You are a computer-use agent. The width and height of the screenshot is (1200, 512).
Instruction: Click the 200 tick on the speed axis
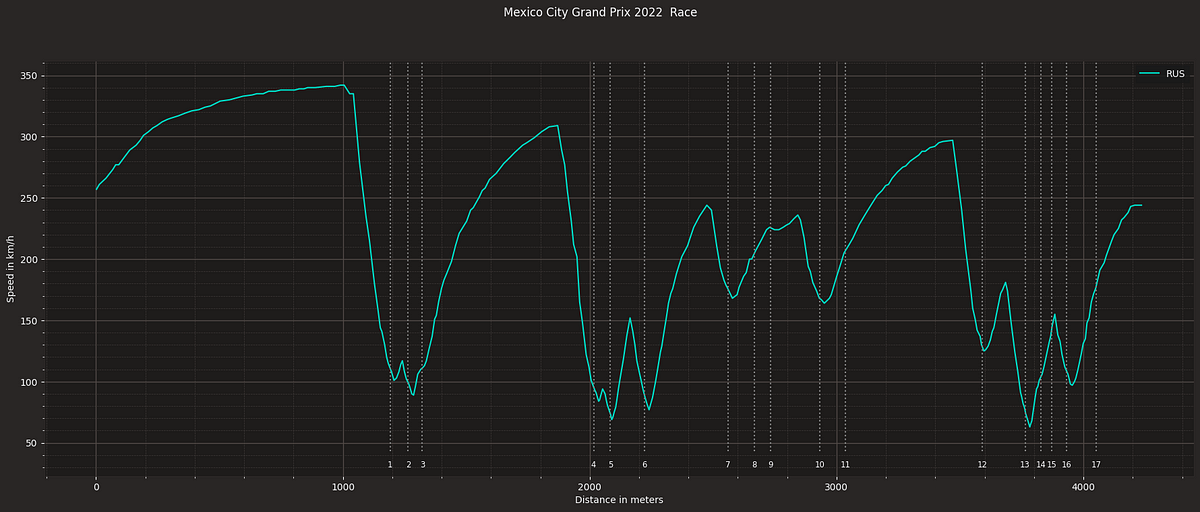pyautogui.click(x=27, y=260)
